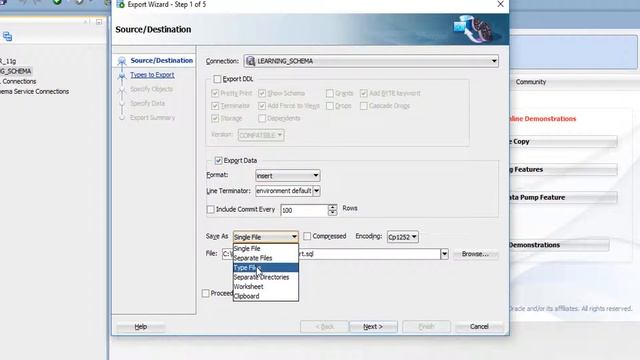Collapse the Save As dropdown arrow
Image resolution: width=640 pixels, height=360 pixels.
pyautogui.click(x=294, y=237)
